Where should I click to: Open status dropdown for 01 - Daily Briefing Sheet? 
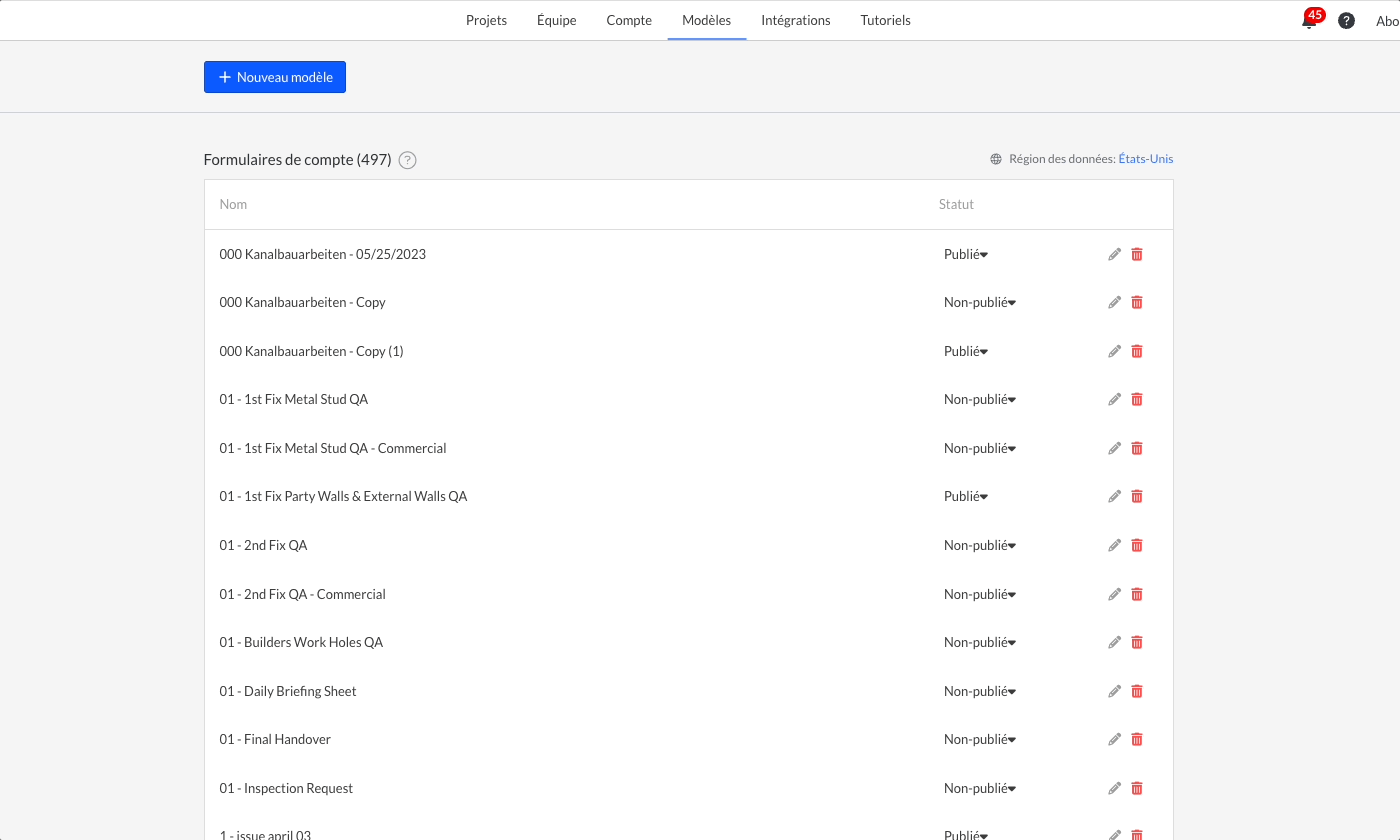[980, 691]
